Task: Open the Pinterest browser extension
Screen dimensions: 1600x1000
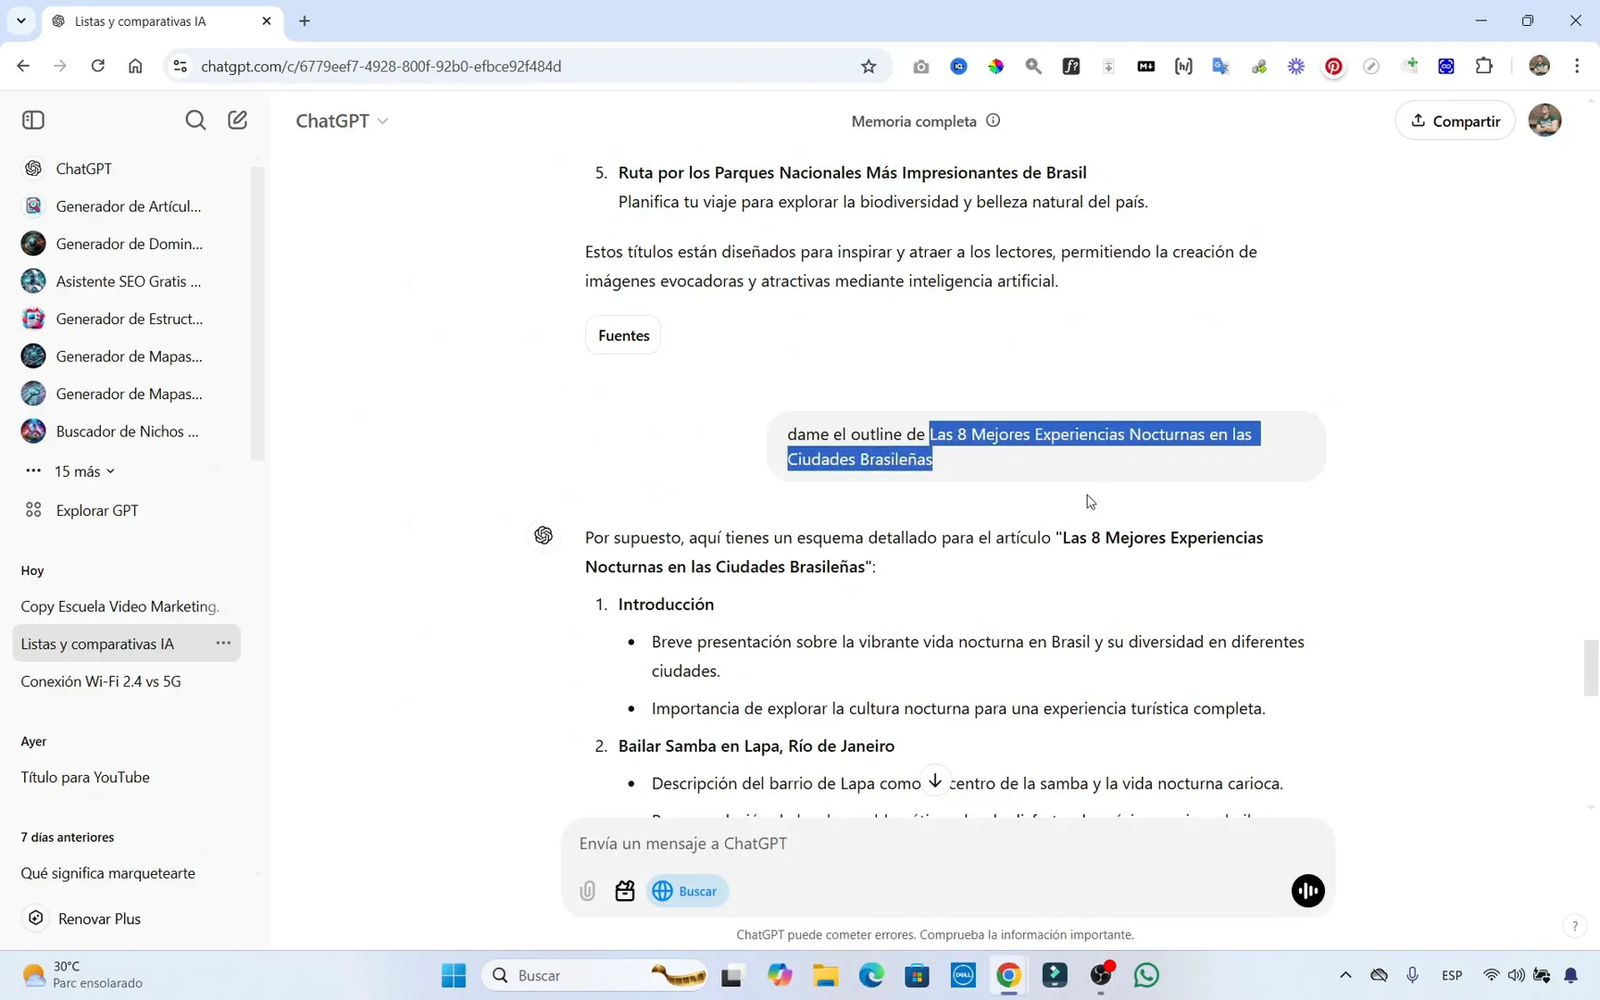Action: (1333, 66)
